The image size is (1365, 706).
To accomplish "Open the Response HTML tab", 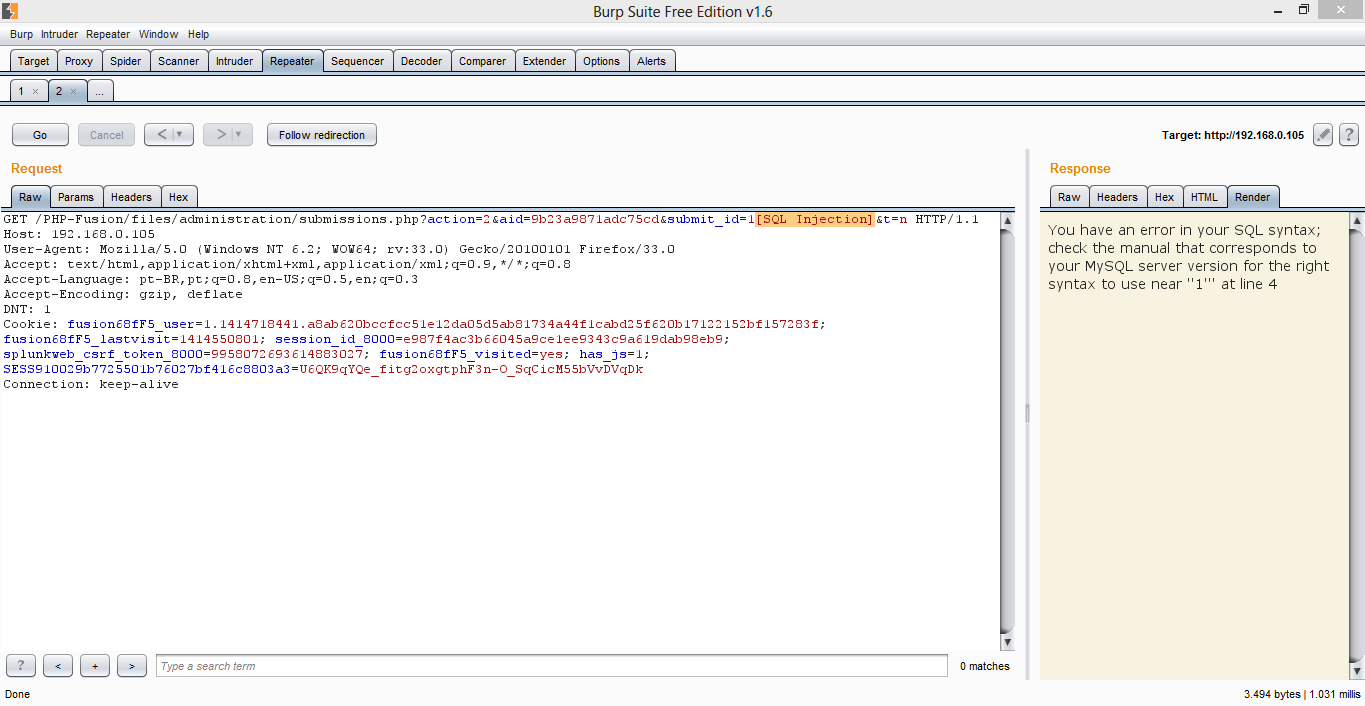I will (x=1205, y=197).
